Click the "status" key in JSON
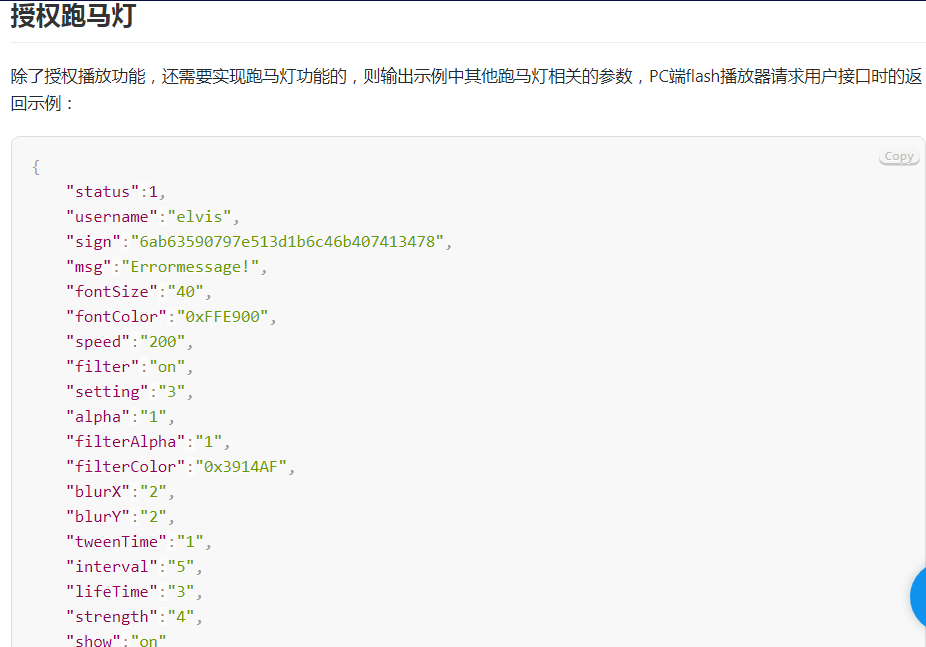Screen dimensions: 926x647 pyautogui.click(x=103, y=192)
